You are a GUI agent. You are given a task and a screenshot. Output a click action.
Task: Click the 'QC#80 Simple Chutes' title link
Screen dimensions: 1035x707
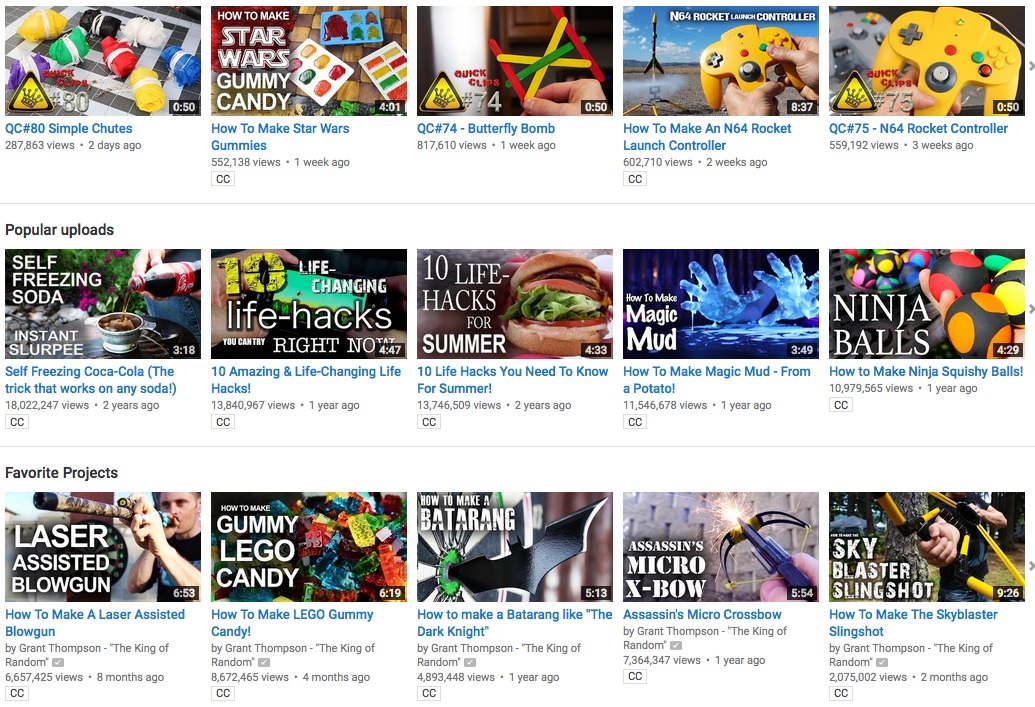(x=69, y=129)
